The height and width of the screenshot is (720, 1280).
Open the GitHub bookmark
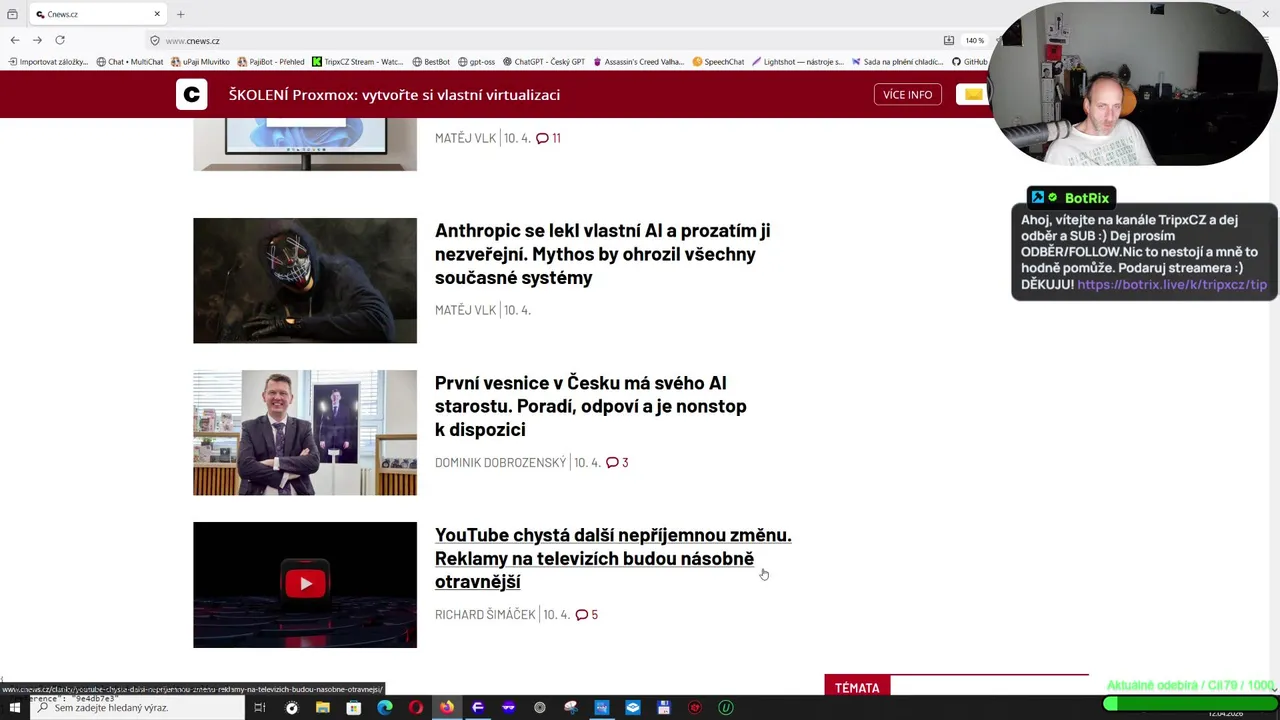[x=970, y=62]
